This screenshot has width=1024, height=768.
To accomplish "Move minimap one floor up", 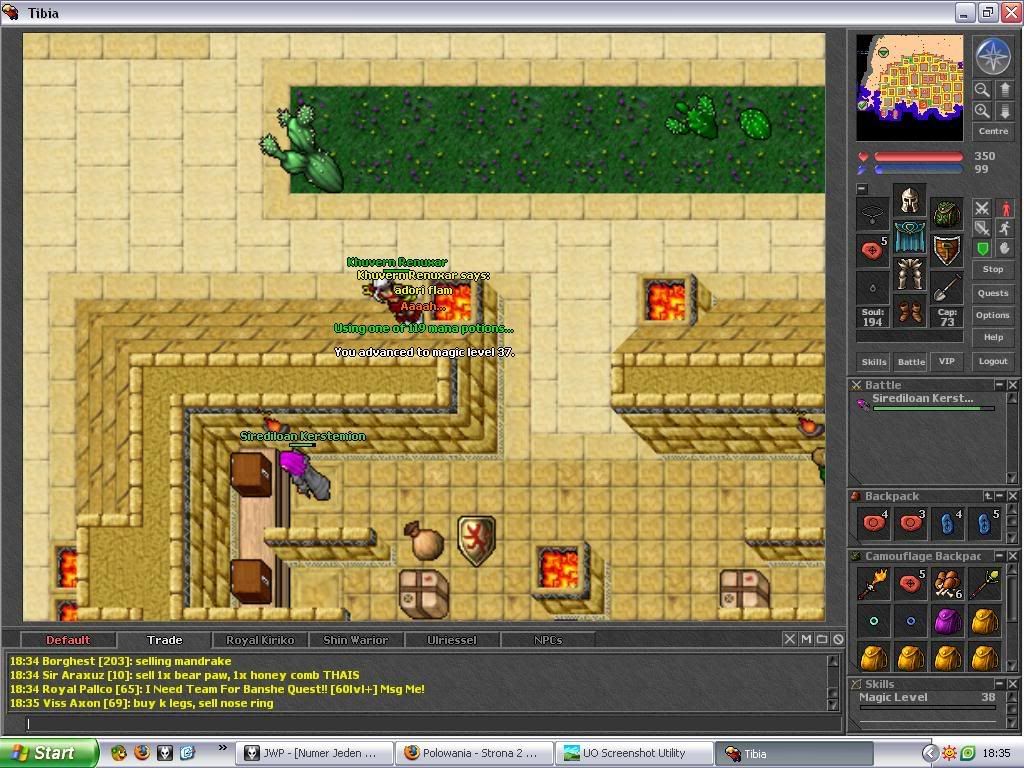I will coord(1005,89).
